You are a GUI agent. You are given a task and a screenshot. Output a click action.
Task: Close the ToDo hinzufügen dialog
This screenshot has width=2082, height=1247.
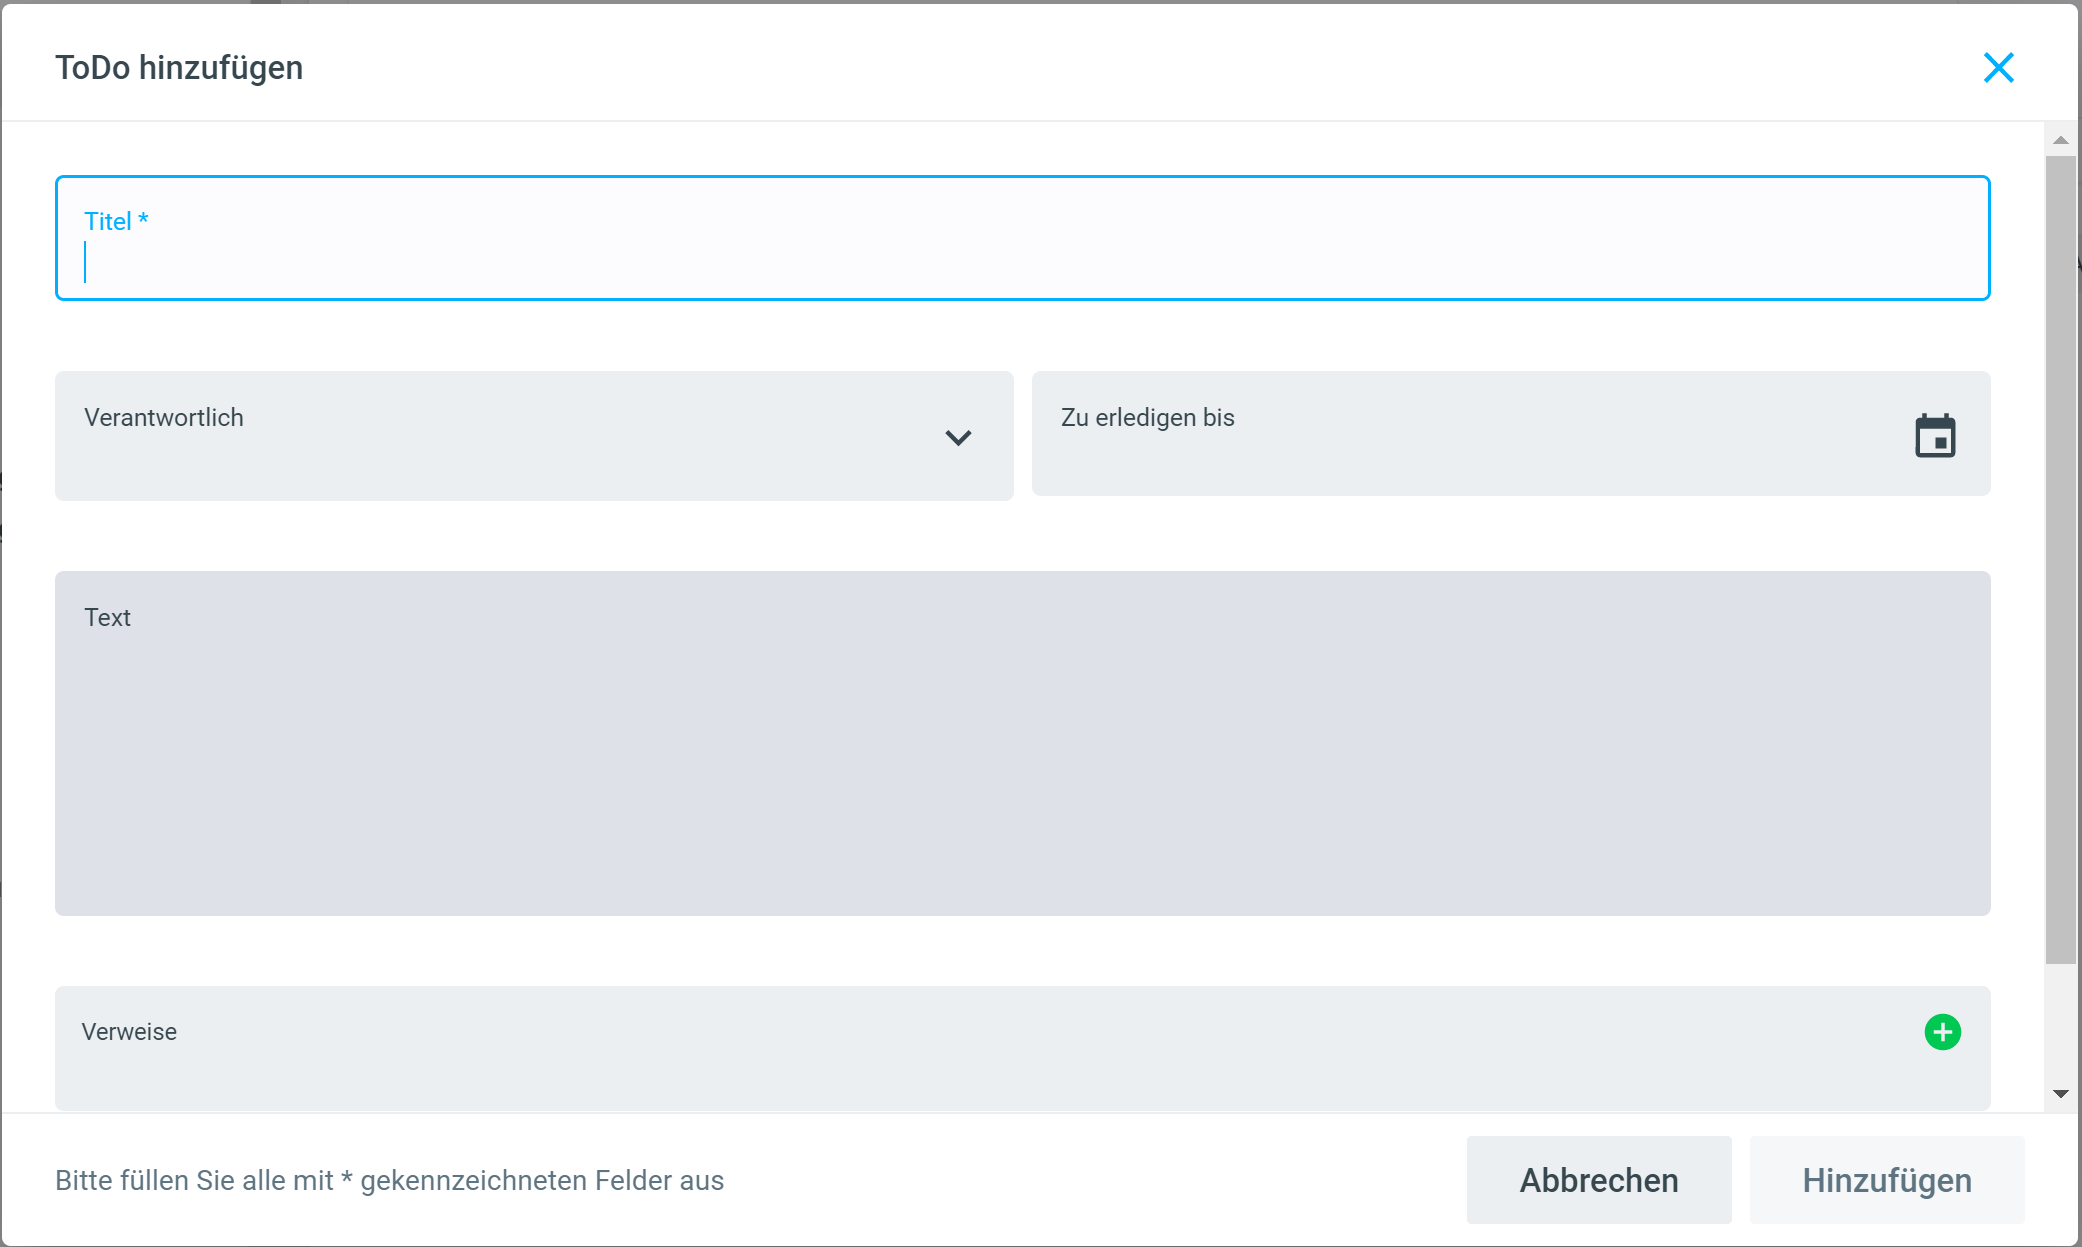coord(1998,68)
